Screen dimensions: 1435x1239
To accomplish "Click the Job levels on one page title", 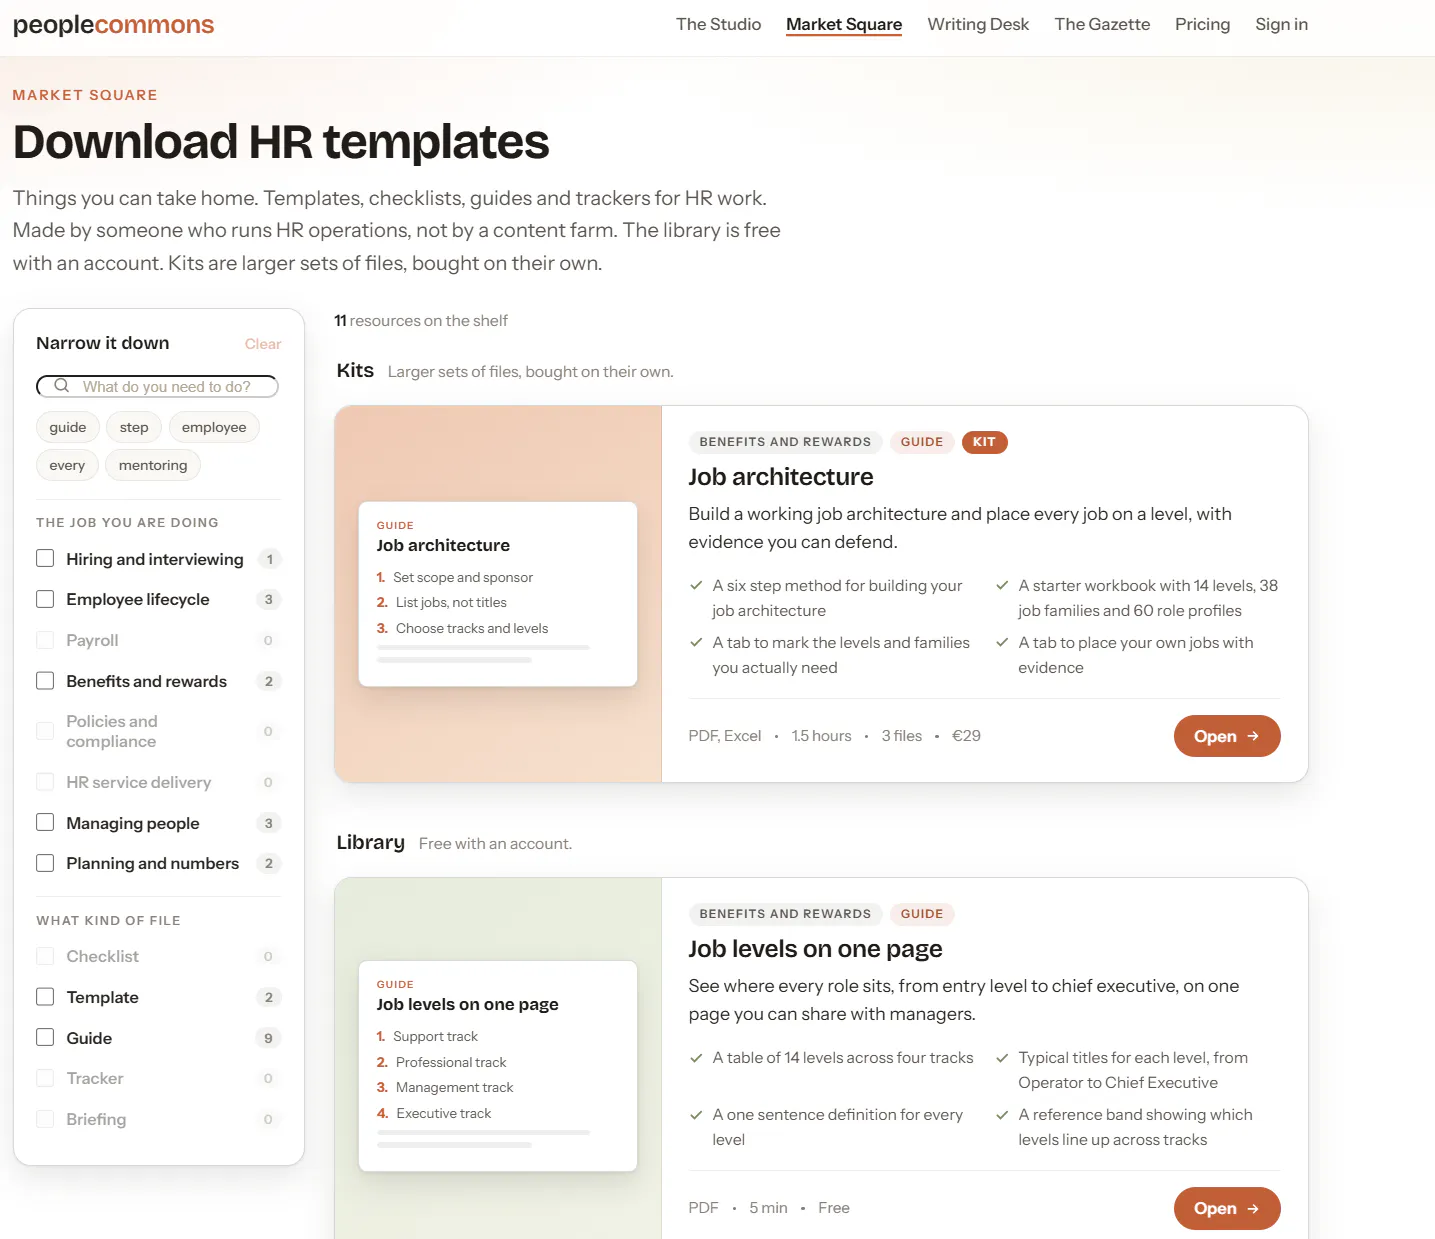I will [815, 949].
